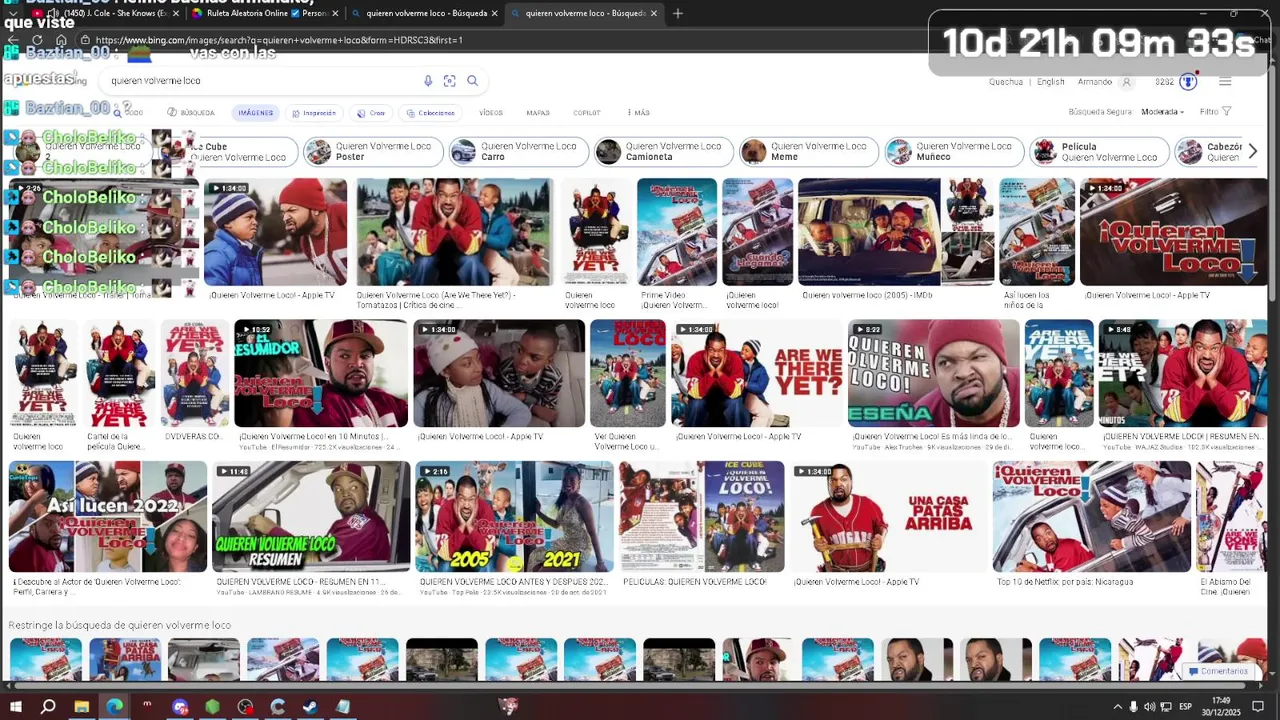Open the notification center icon
Image resolution: width=1280 pixels, height=720 pixels.
coord(1257,707)
